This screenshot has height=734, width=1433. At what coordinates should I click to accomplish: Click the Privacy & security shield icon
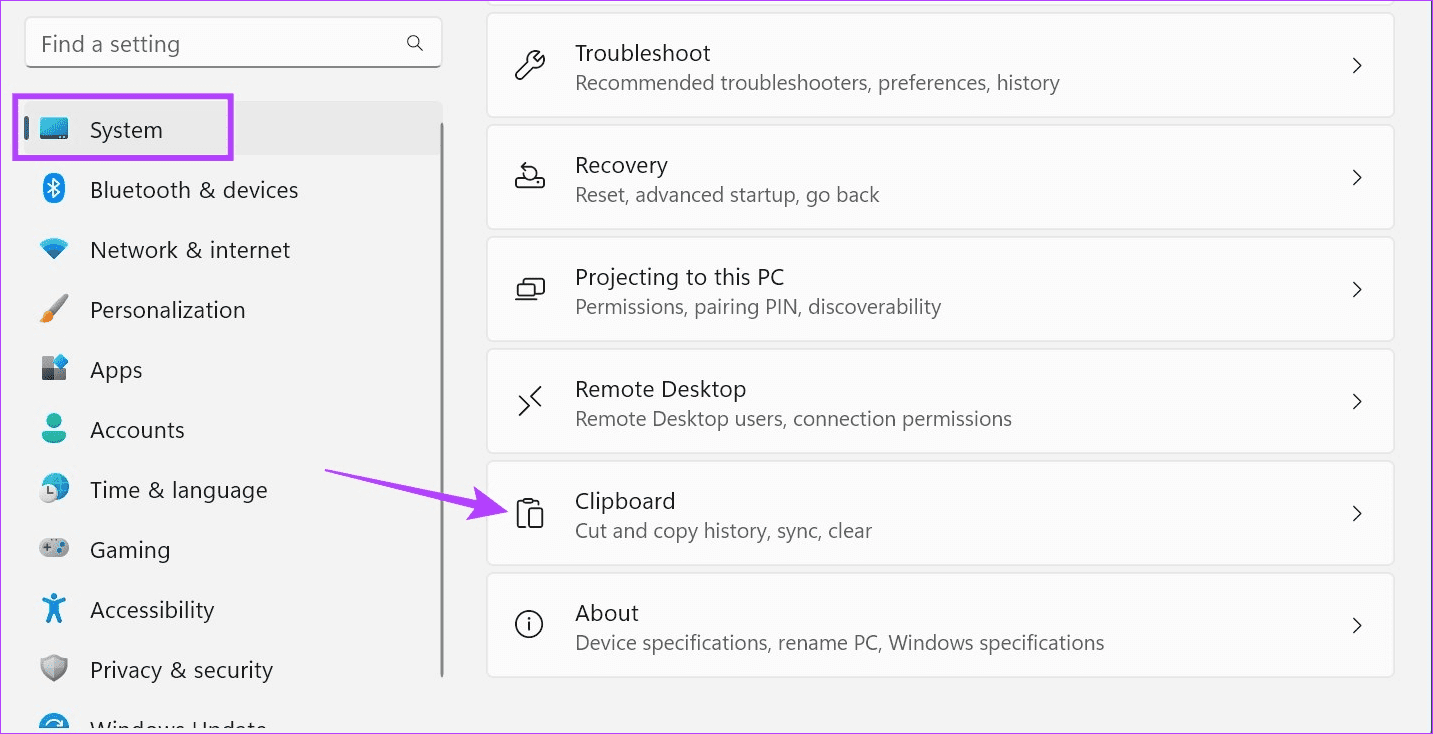pyautogui.click(x=54, y=669)
